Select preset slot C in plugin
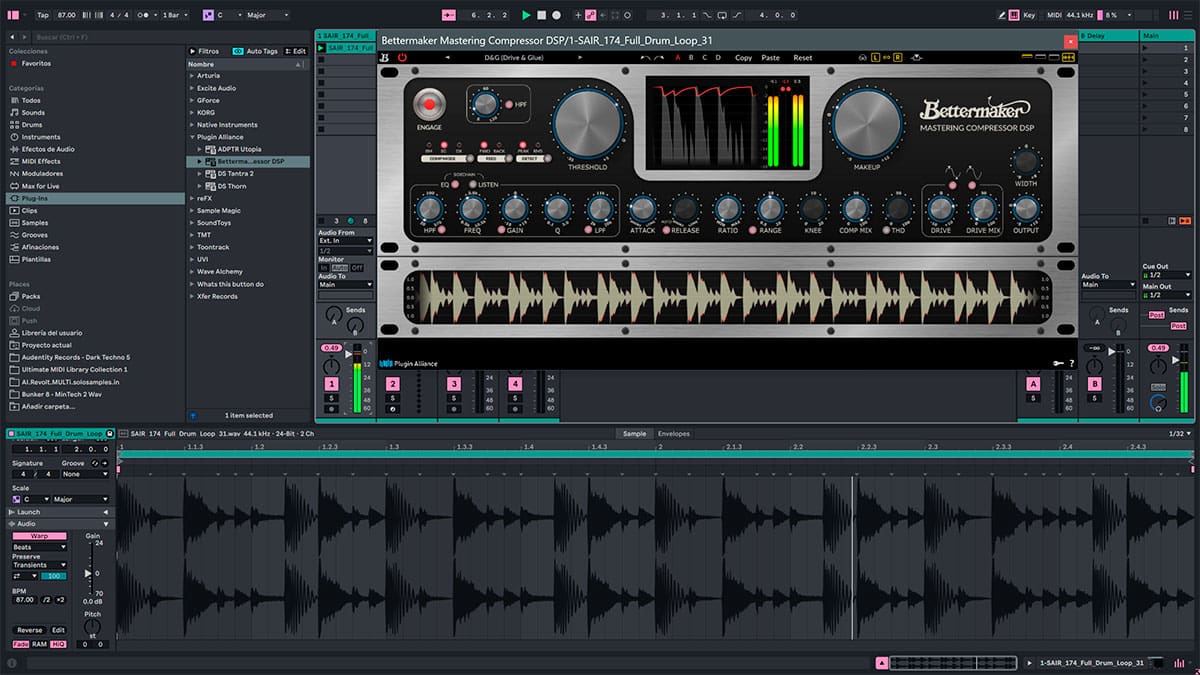 704,57
